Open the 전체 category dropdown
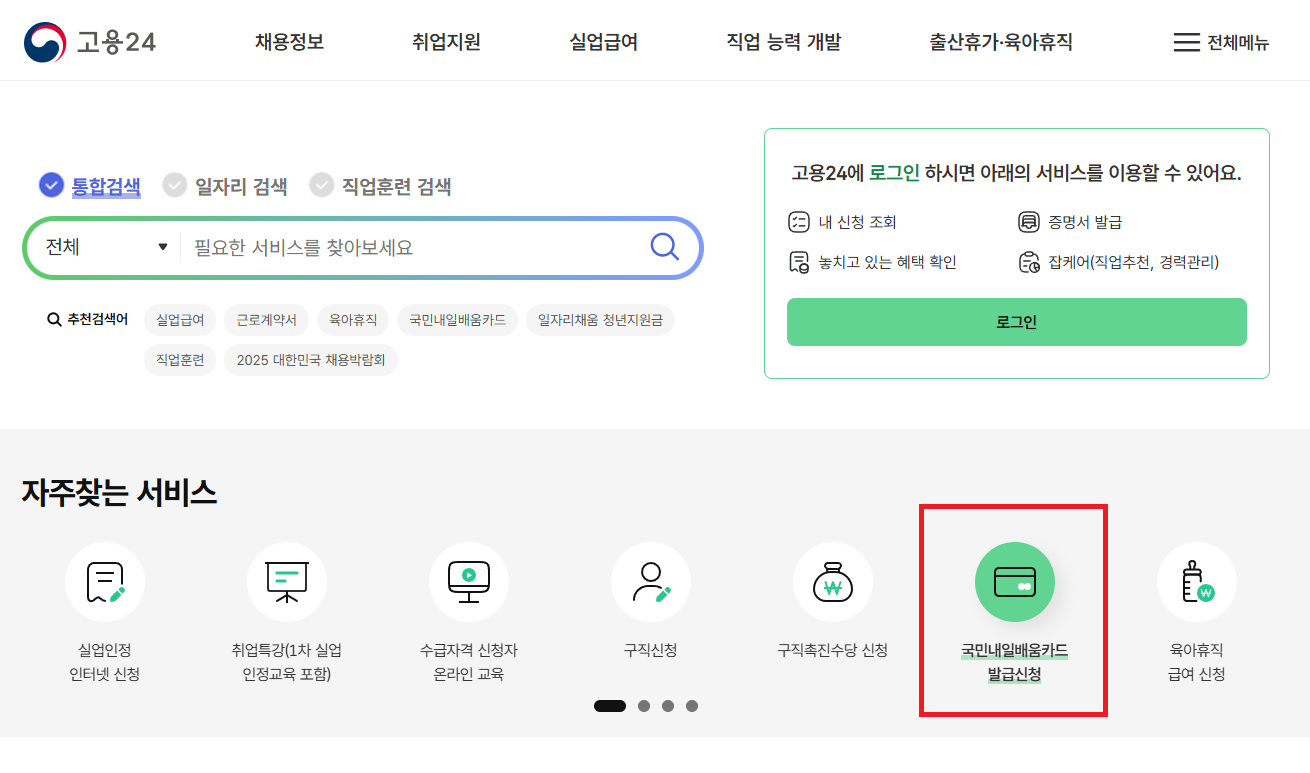 coord(105,246)
